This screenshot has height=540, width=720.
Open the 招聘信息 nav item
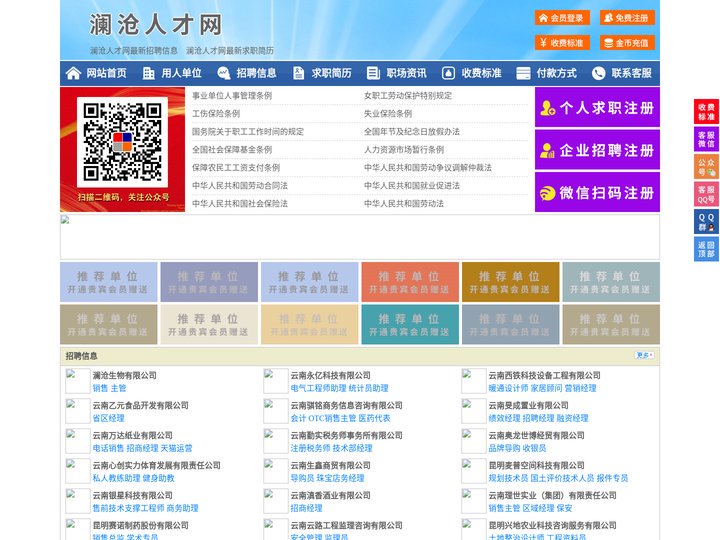pyautogui.click(x=256, y=73)
